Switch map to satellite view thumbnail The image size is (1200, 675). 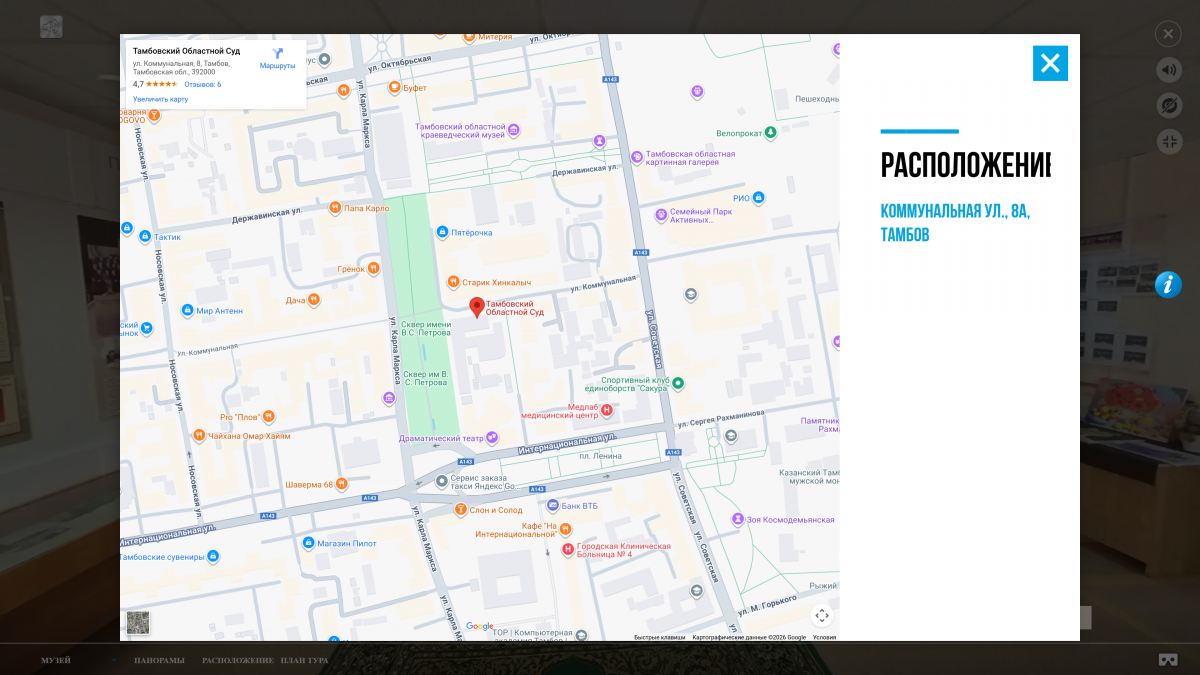click(x=138, y=622)
